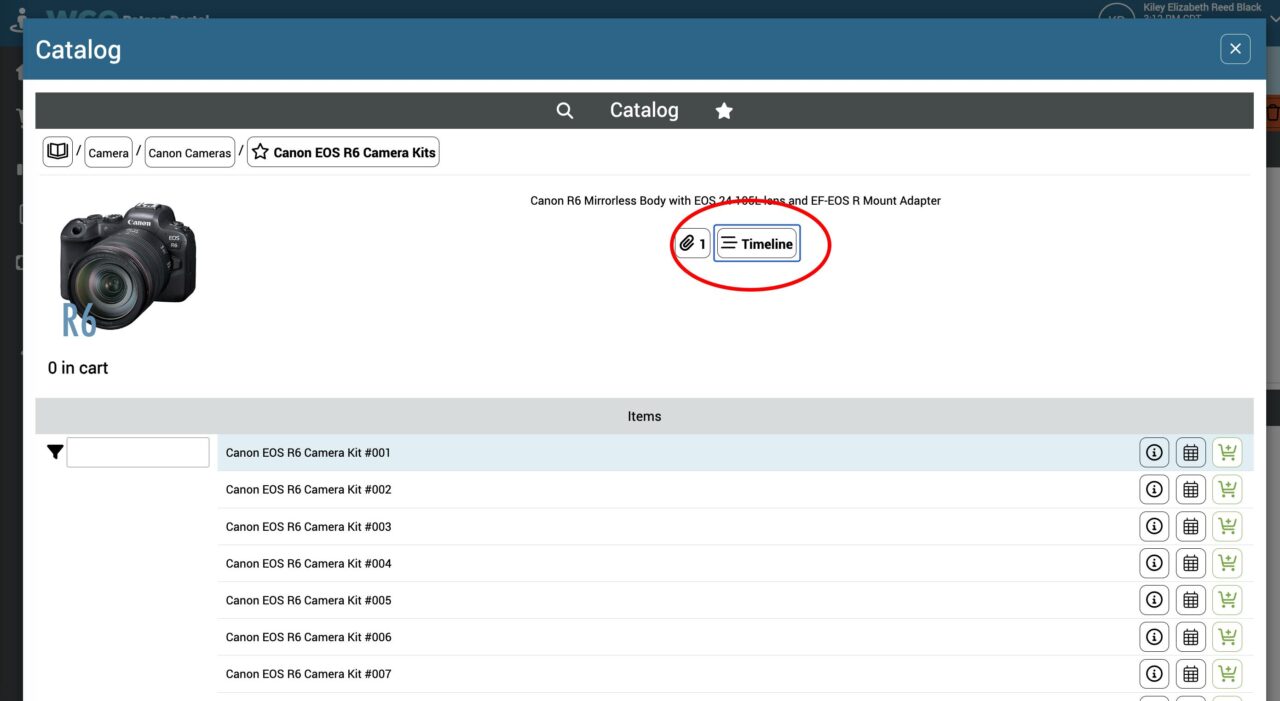Open calendar for Camera Kit #004
This screenshot has height=701, width=1280.
pyautogui.click(x=1190, y=563)
